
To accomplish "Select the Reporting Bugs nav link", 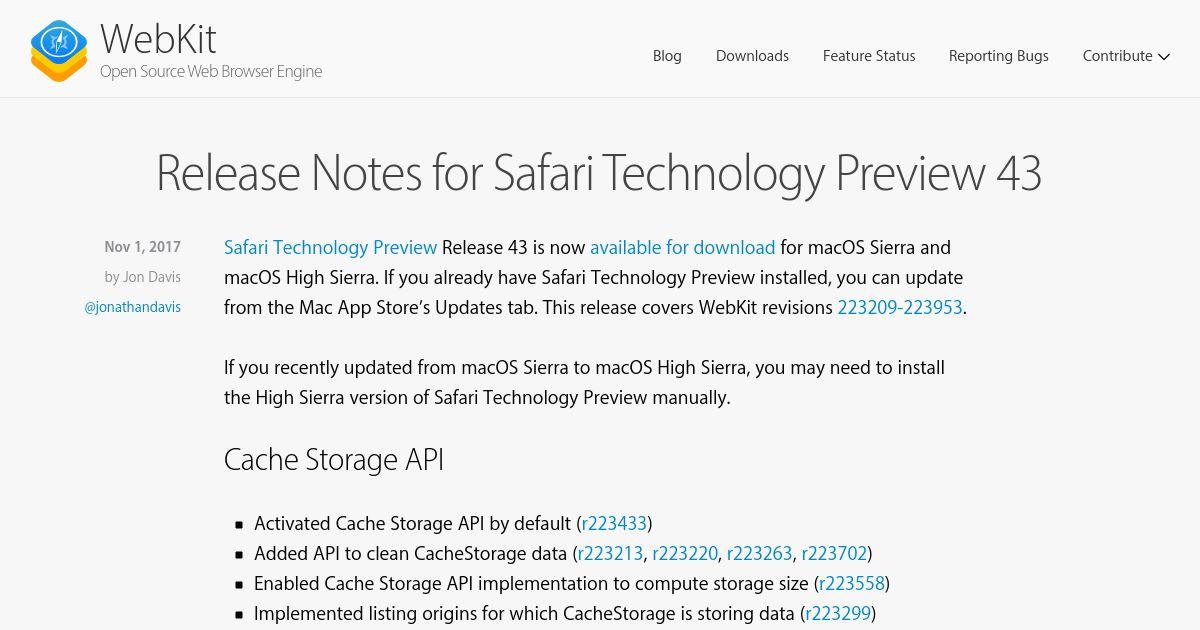I will tap(999, 56).
